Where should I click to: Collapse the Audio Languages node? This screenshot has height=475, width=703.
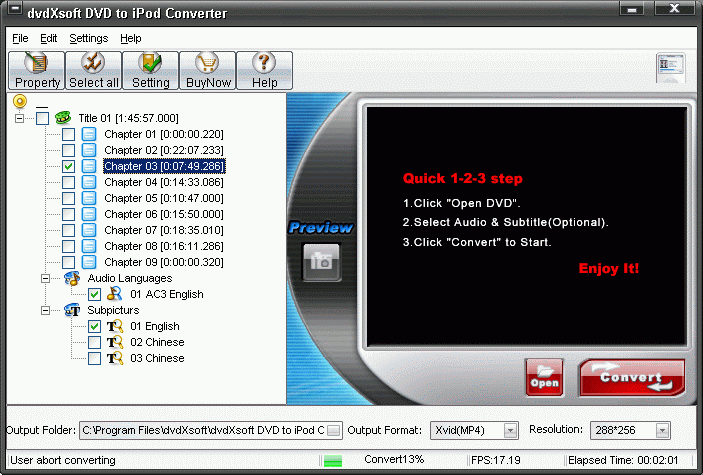[x=45, y=278]
